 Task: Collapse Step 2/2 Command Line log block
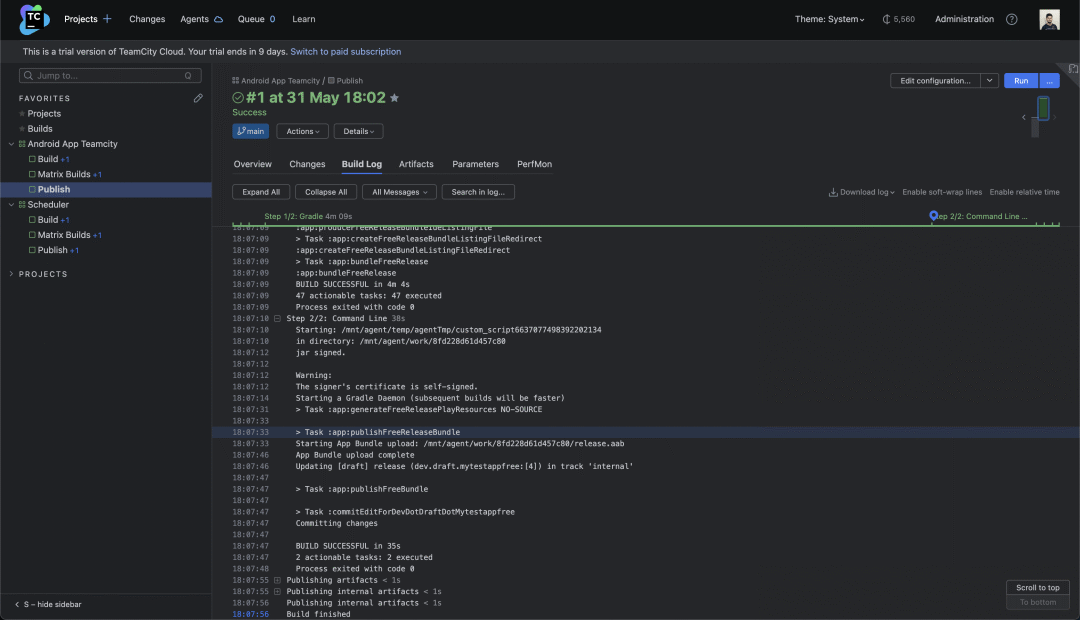coord(278,318)
